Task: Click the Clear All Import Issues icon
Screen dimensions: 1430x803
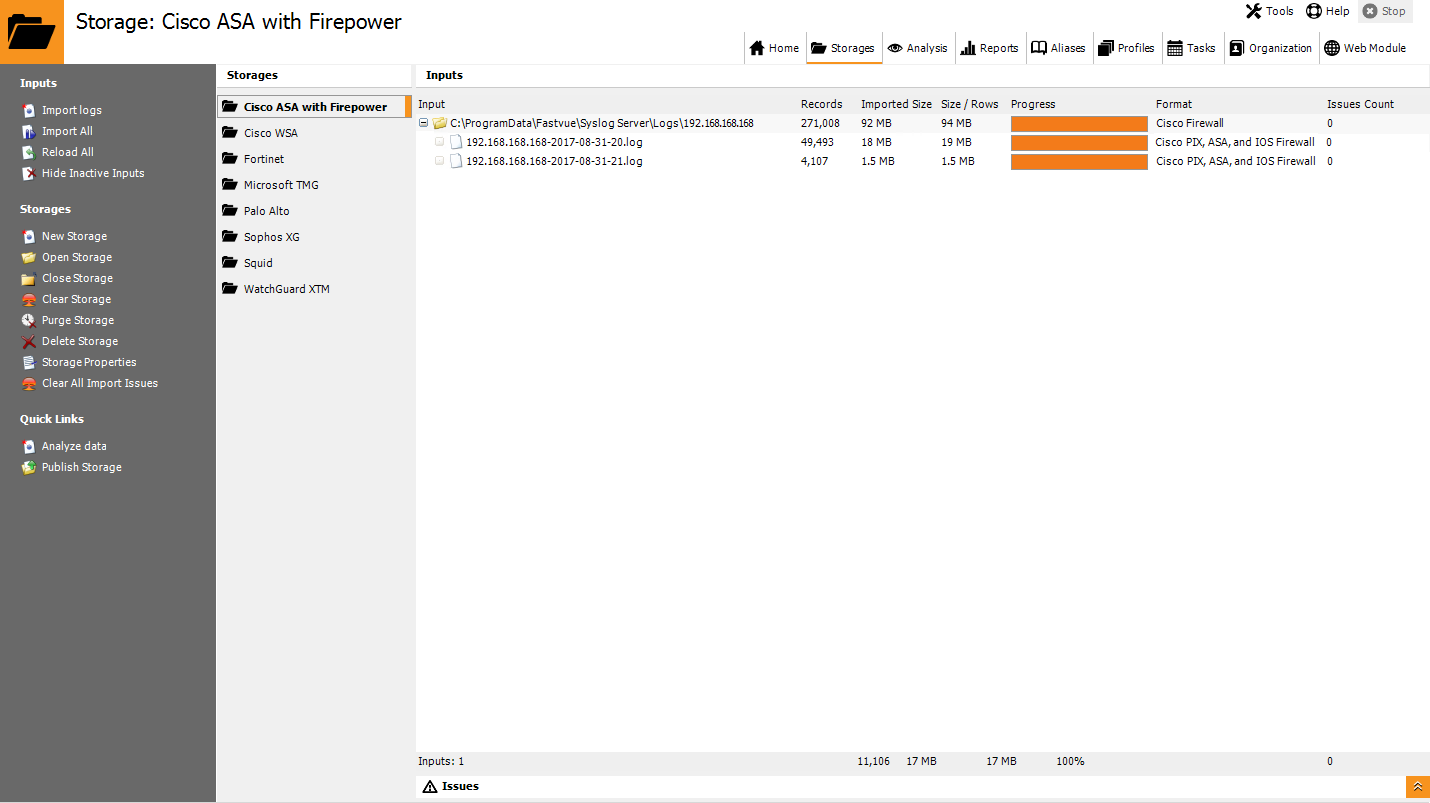Action: pos(29,383)
